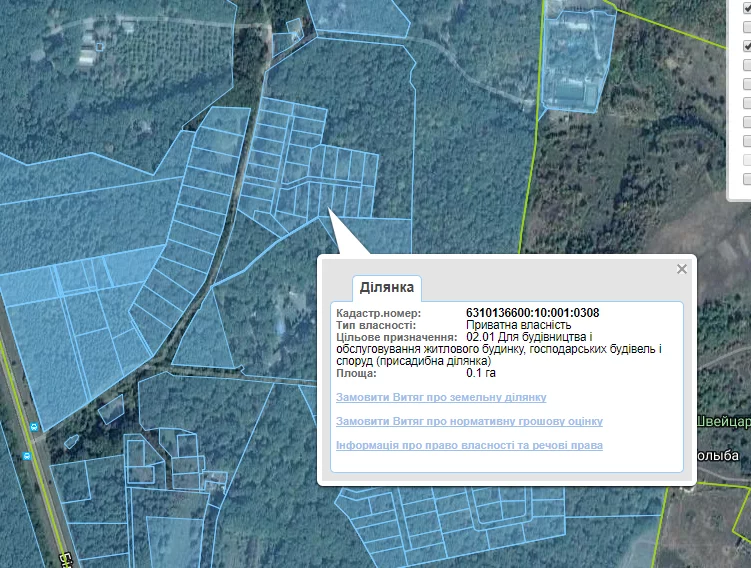Click the lower bus stop icon by the road
Screen dimensions: 751x568
[27, 456]
